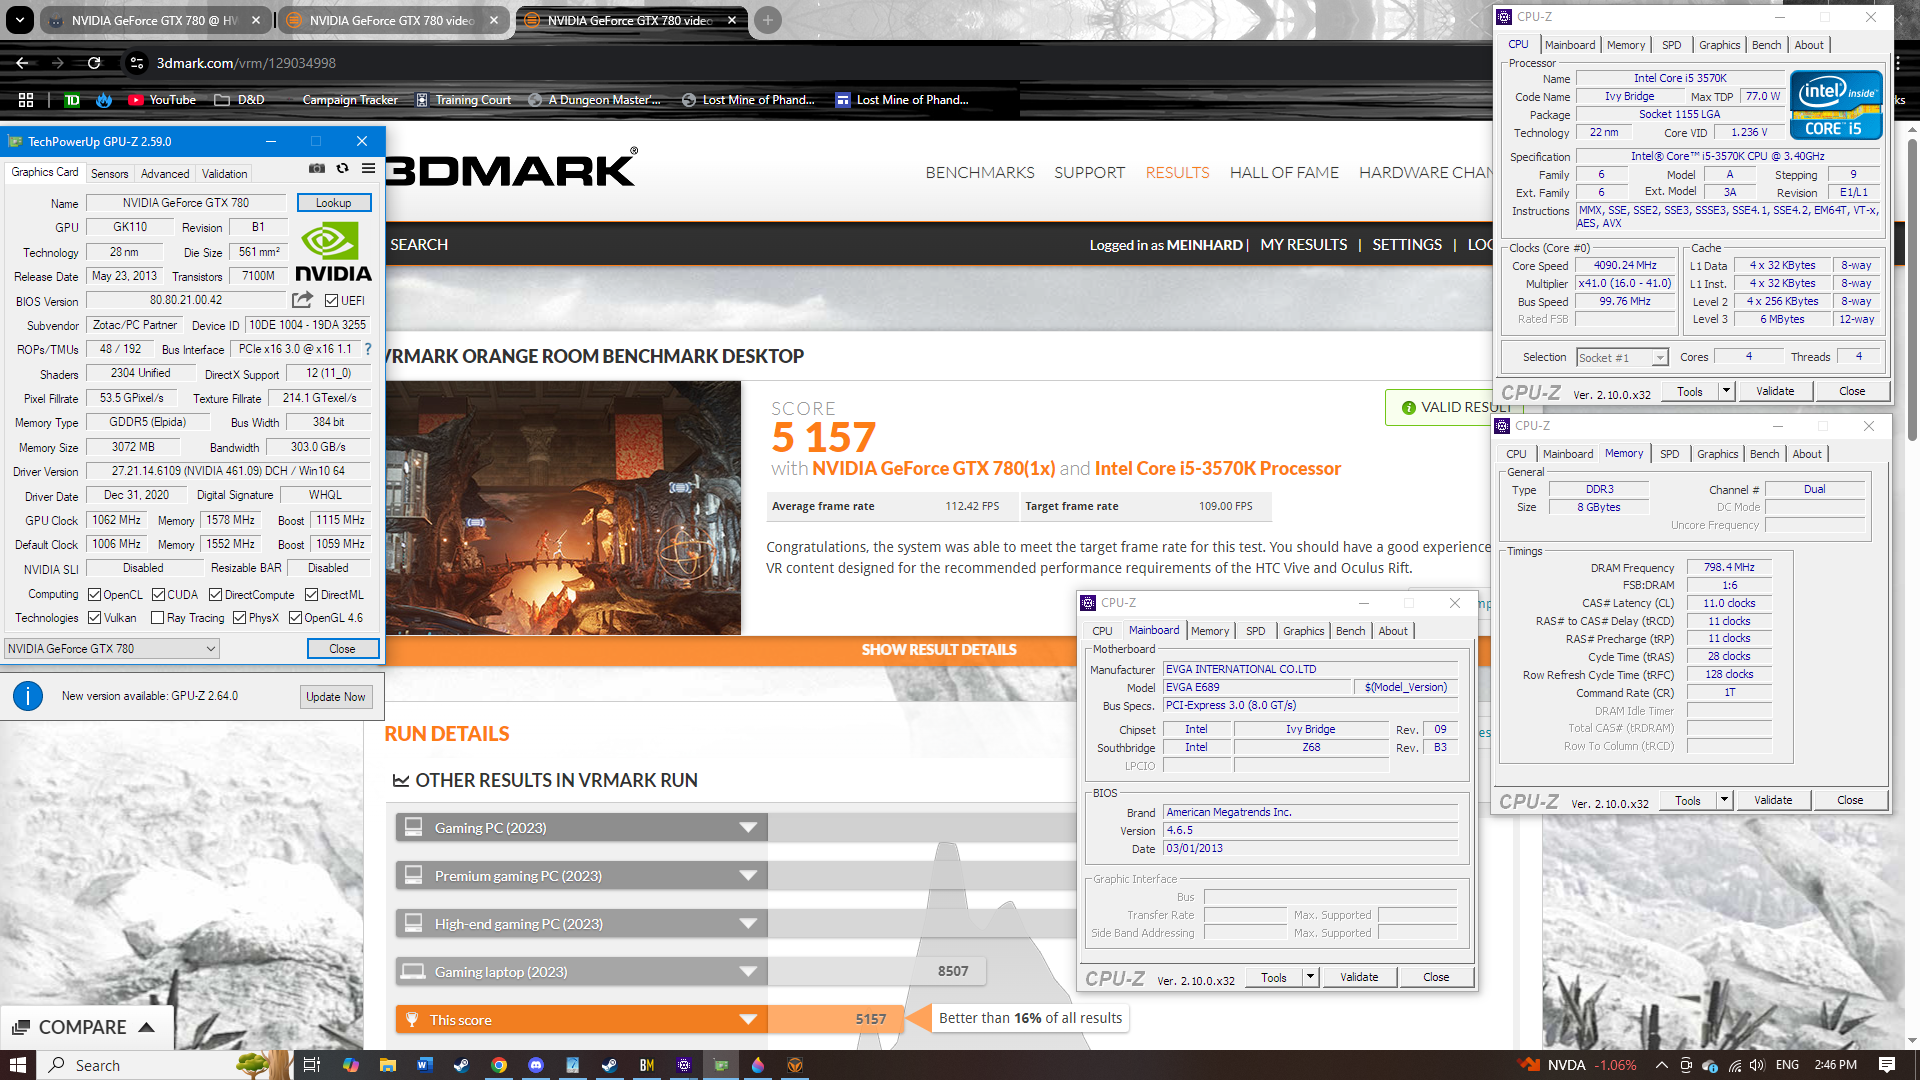This screenshot has width=1920, height=1080.
Task: Toggle the OpenGL 4.6 checkbox
Action: click(x=295, y=618)
